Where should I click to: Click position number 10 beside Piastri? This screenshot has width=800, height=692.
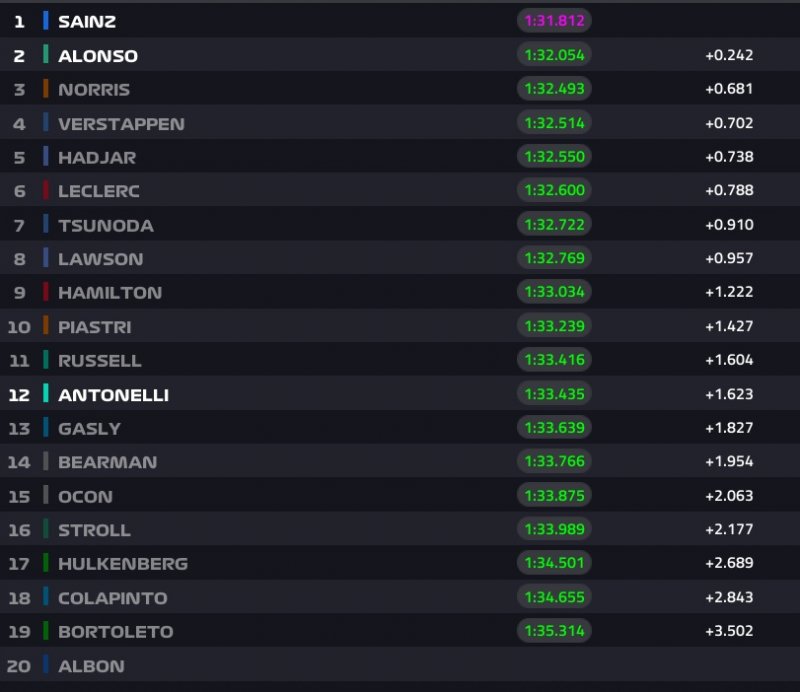(x=19, y=327)
